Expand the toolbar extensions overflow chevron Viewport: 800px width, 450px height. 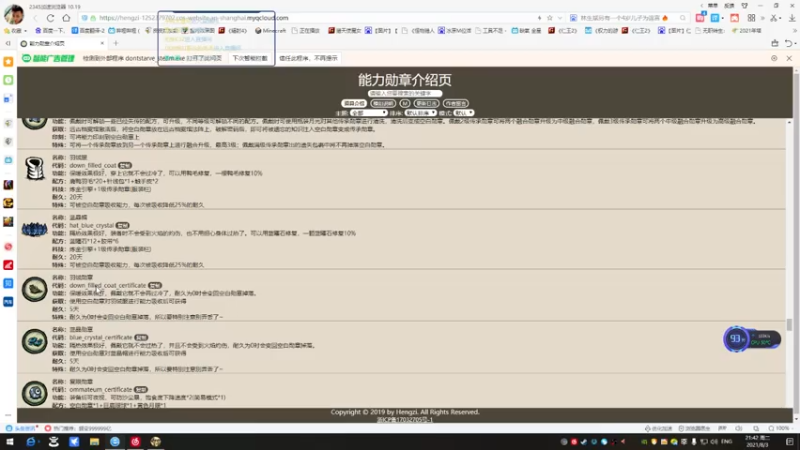(763, 18)
